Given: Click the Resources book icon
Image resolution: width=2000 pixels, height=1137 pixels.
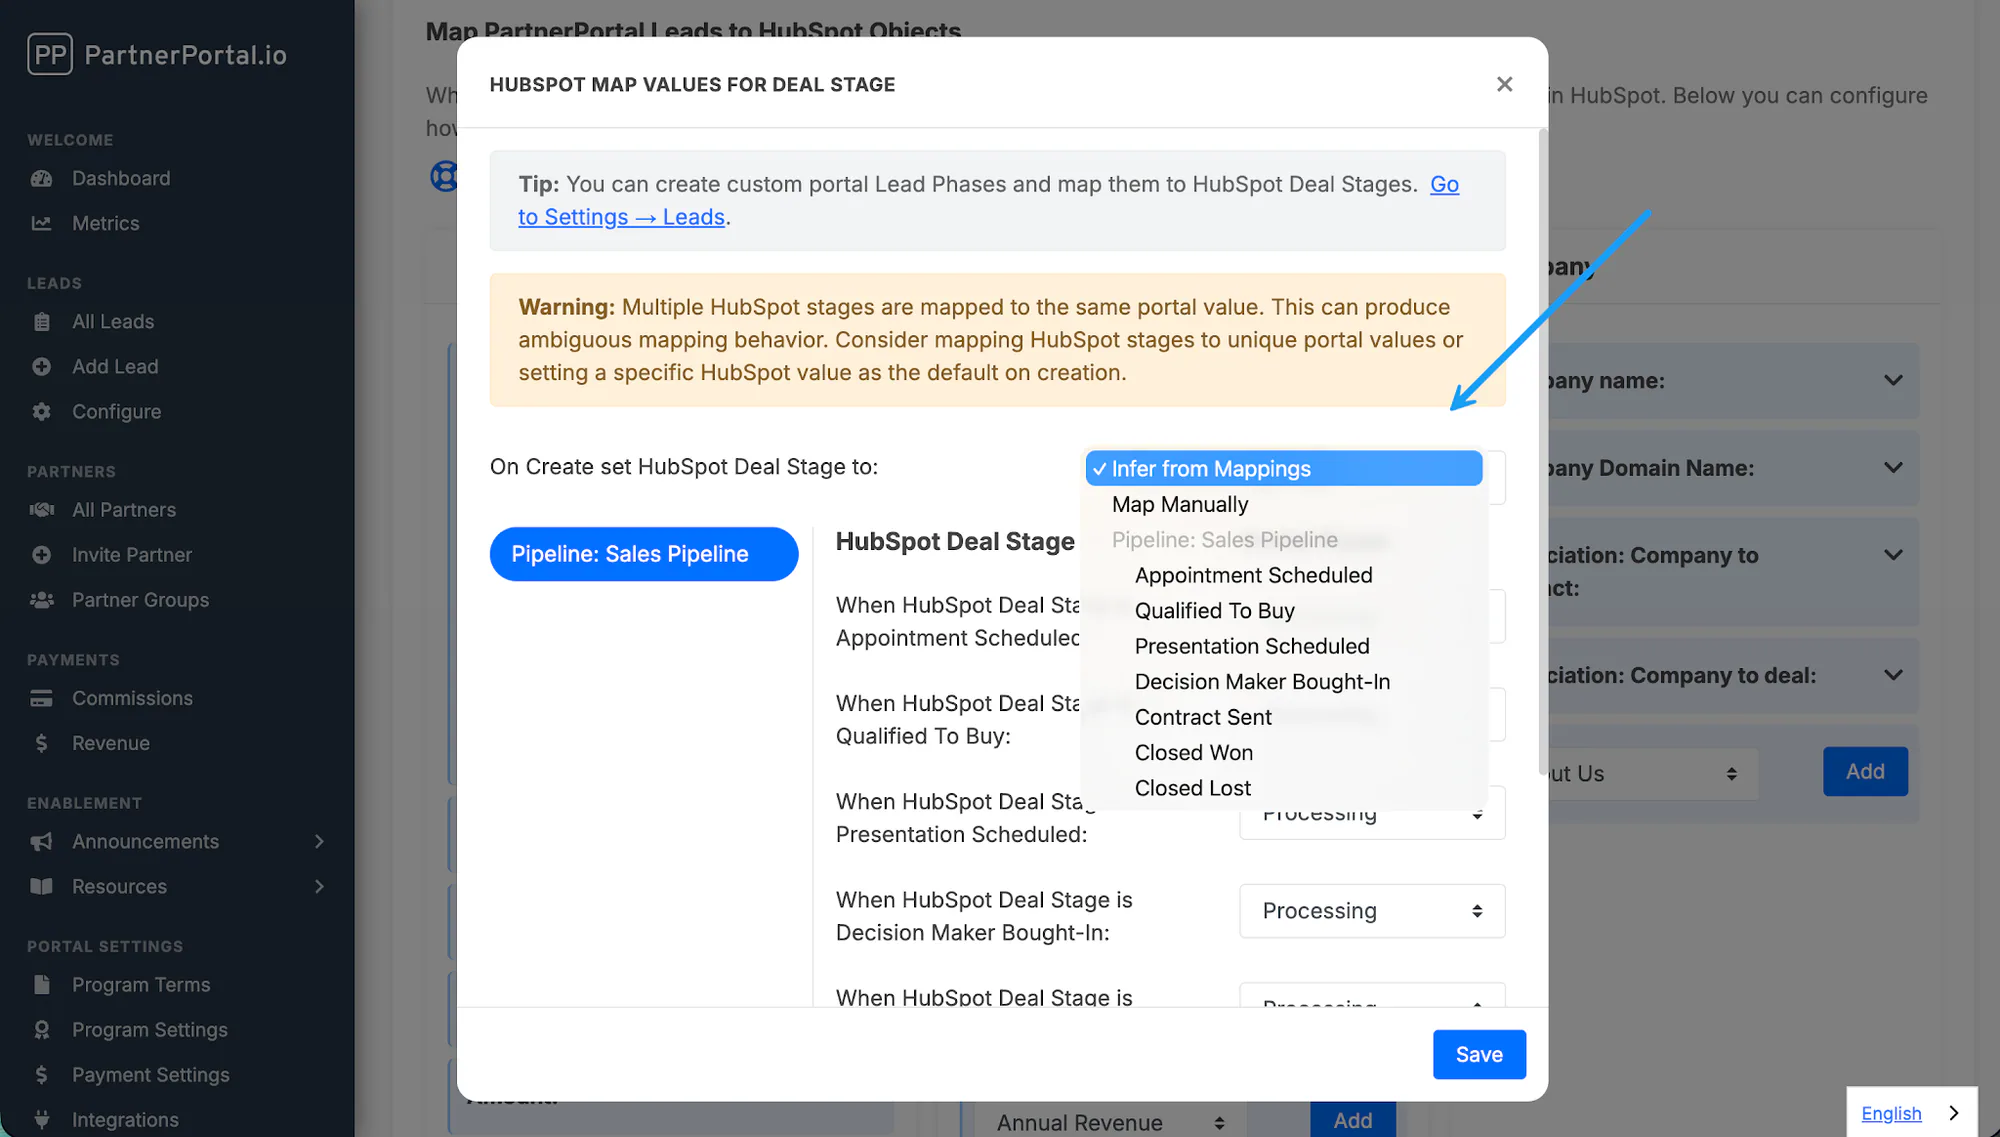Looking at the screenshot, I should point(41,886).
